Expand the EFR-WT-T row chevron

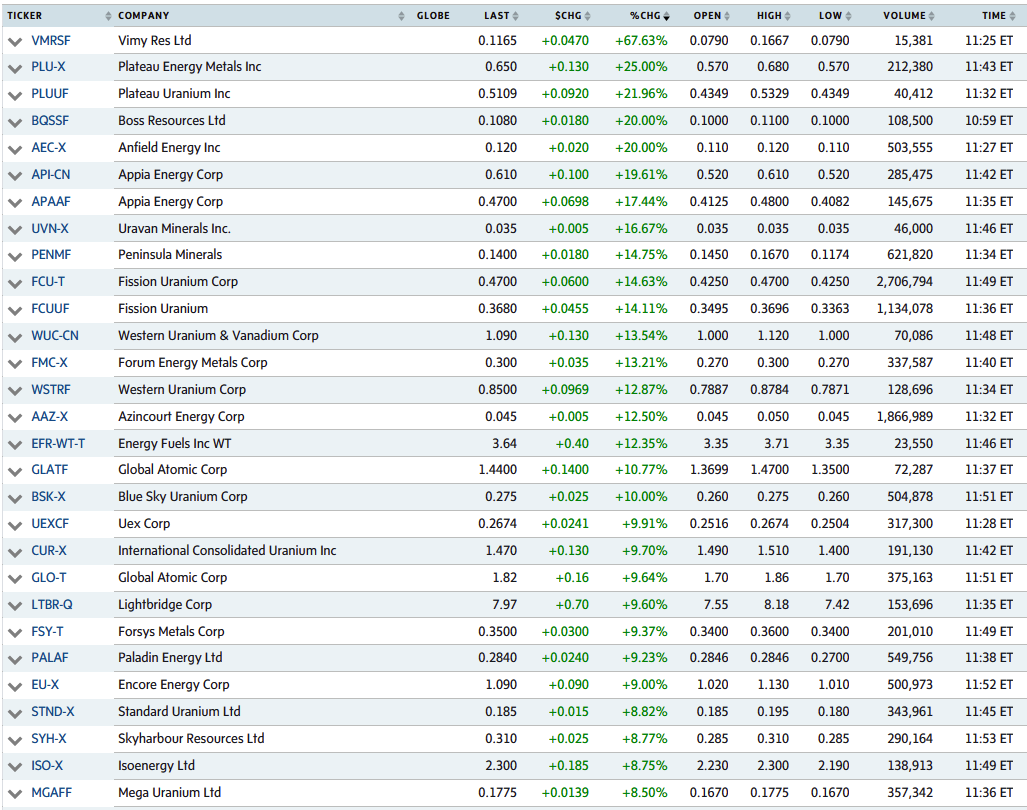point(14,445)
